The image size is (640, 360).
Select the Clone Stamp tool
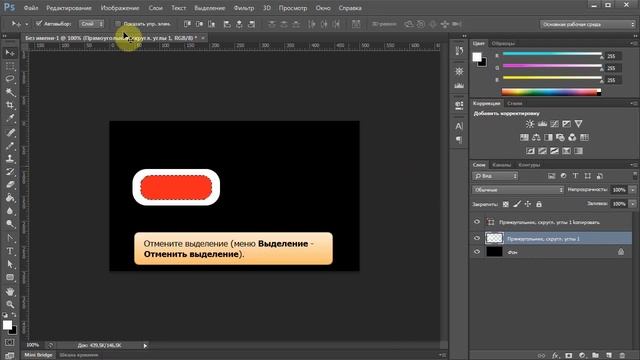pyautogui.click(x=10, y=159)
